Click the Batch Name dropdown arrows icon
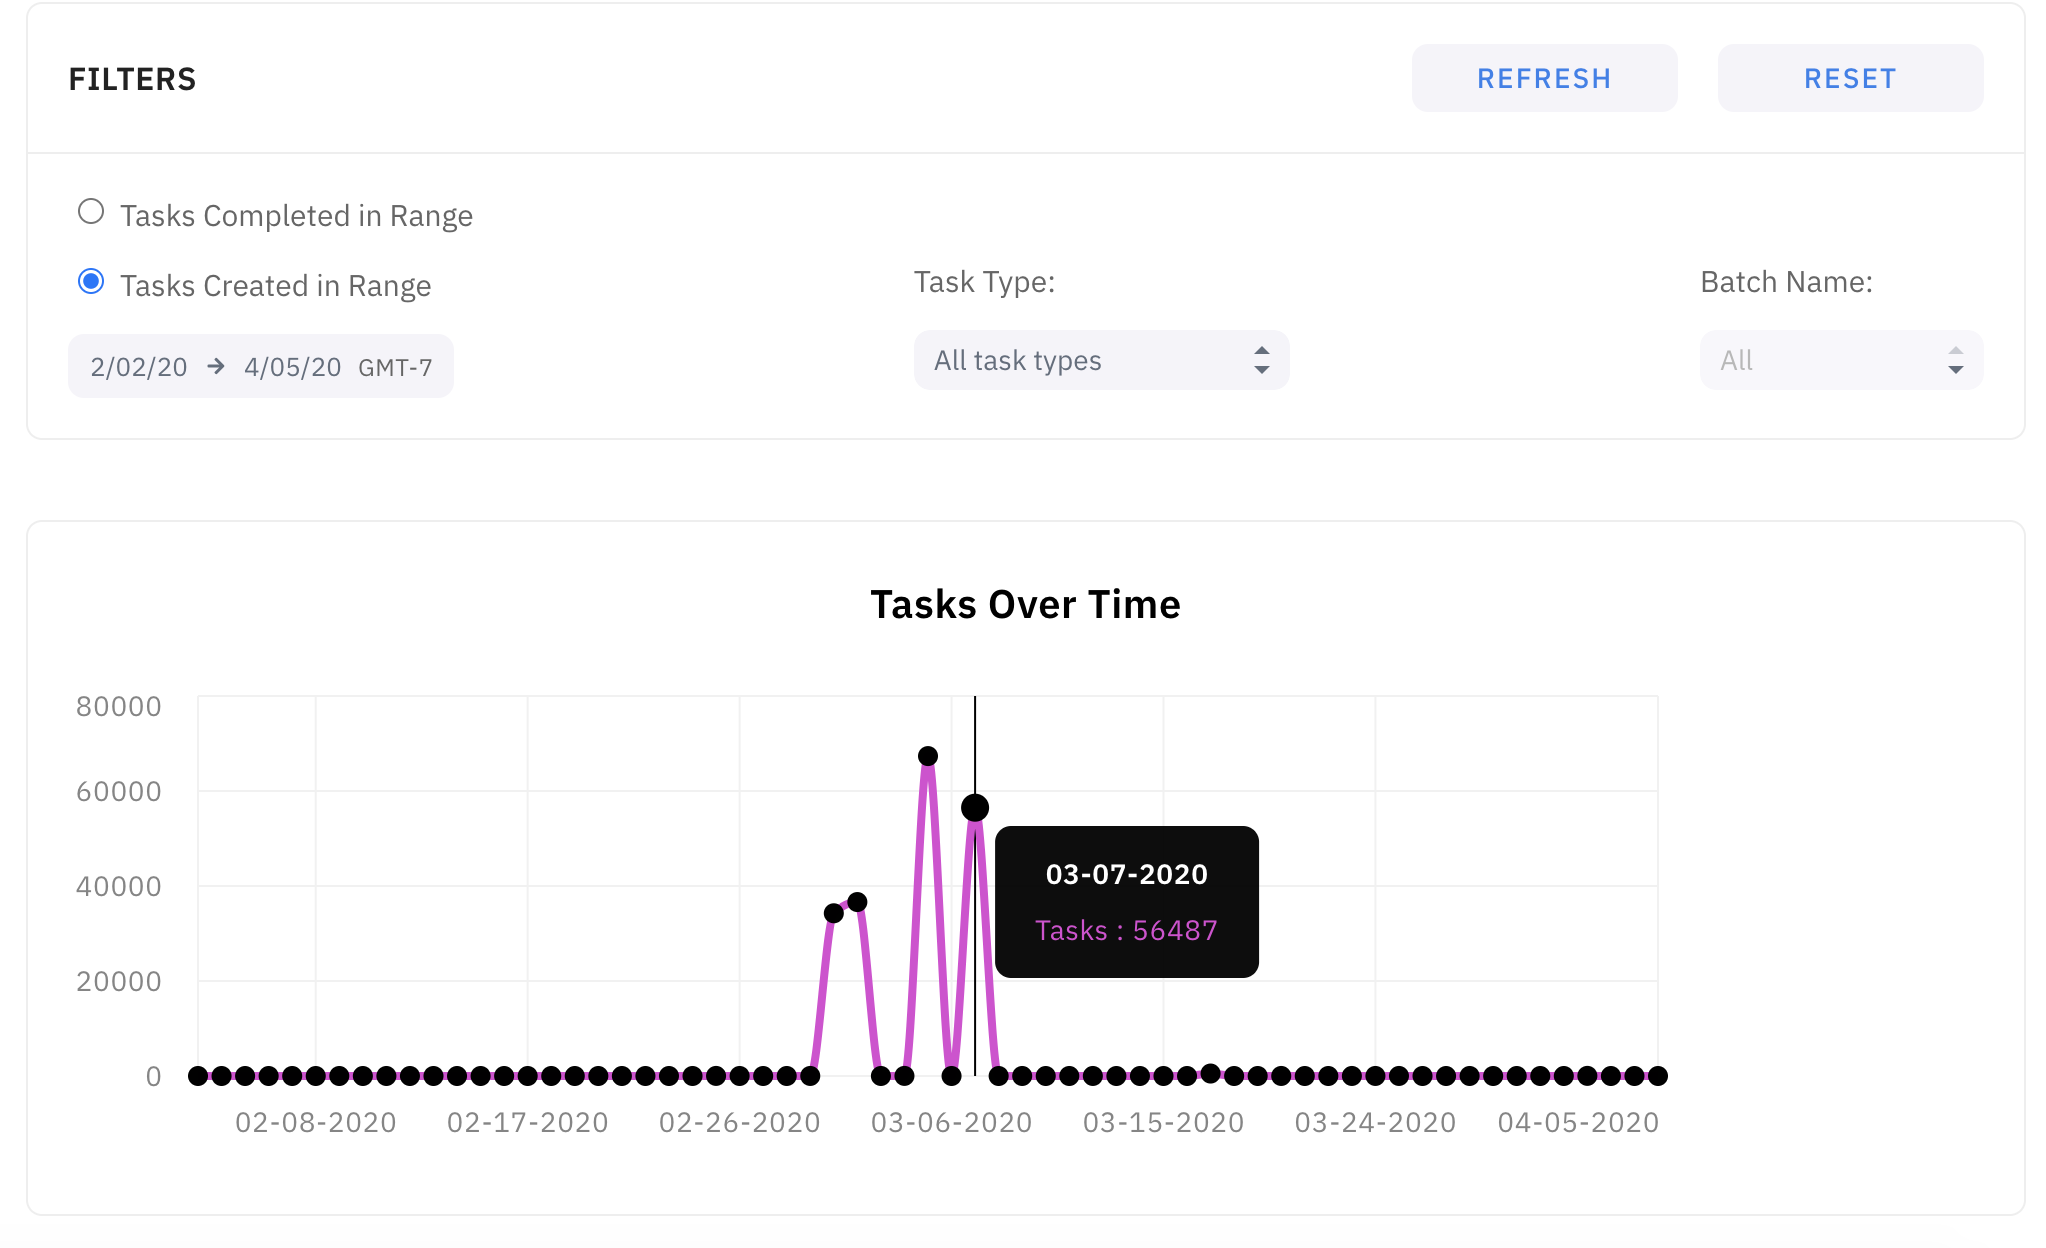 pos(1955,360)
